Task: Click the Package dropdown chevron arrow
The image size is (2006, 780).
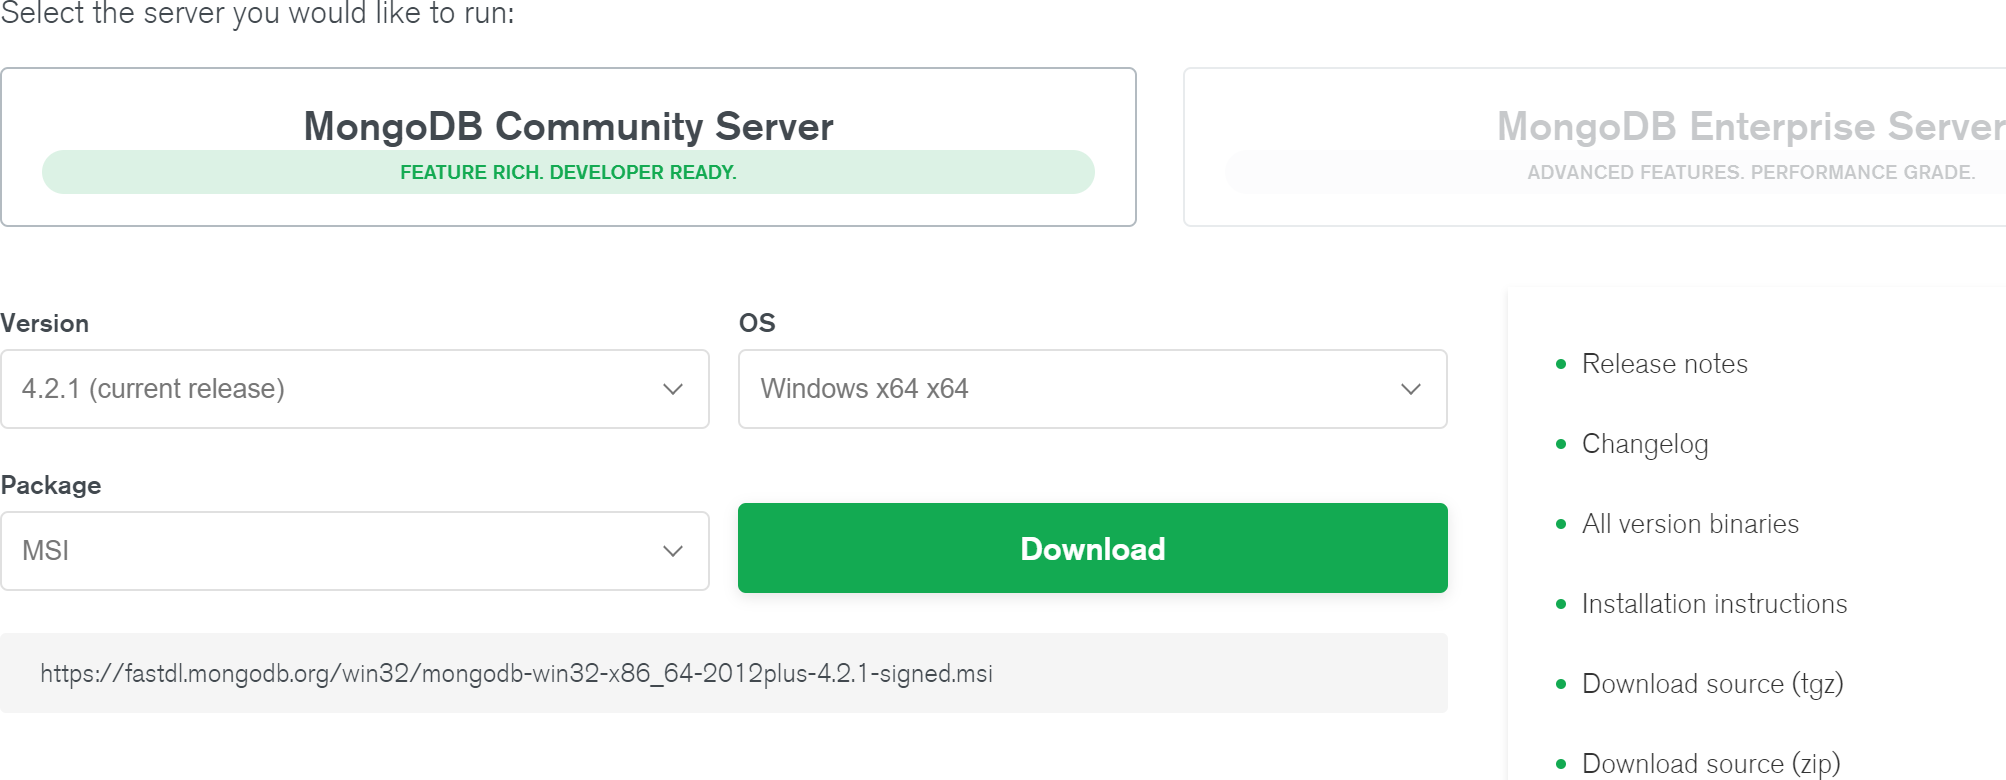Action: coord(672,551)
